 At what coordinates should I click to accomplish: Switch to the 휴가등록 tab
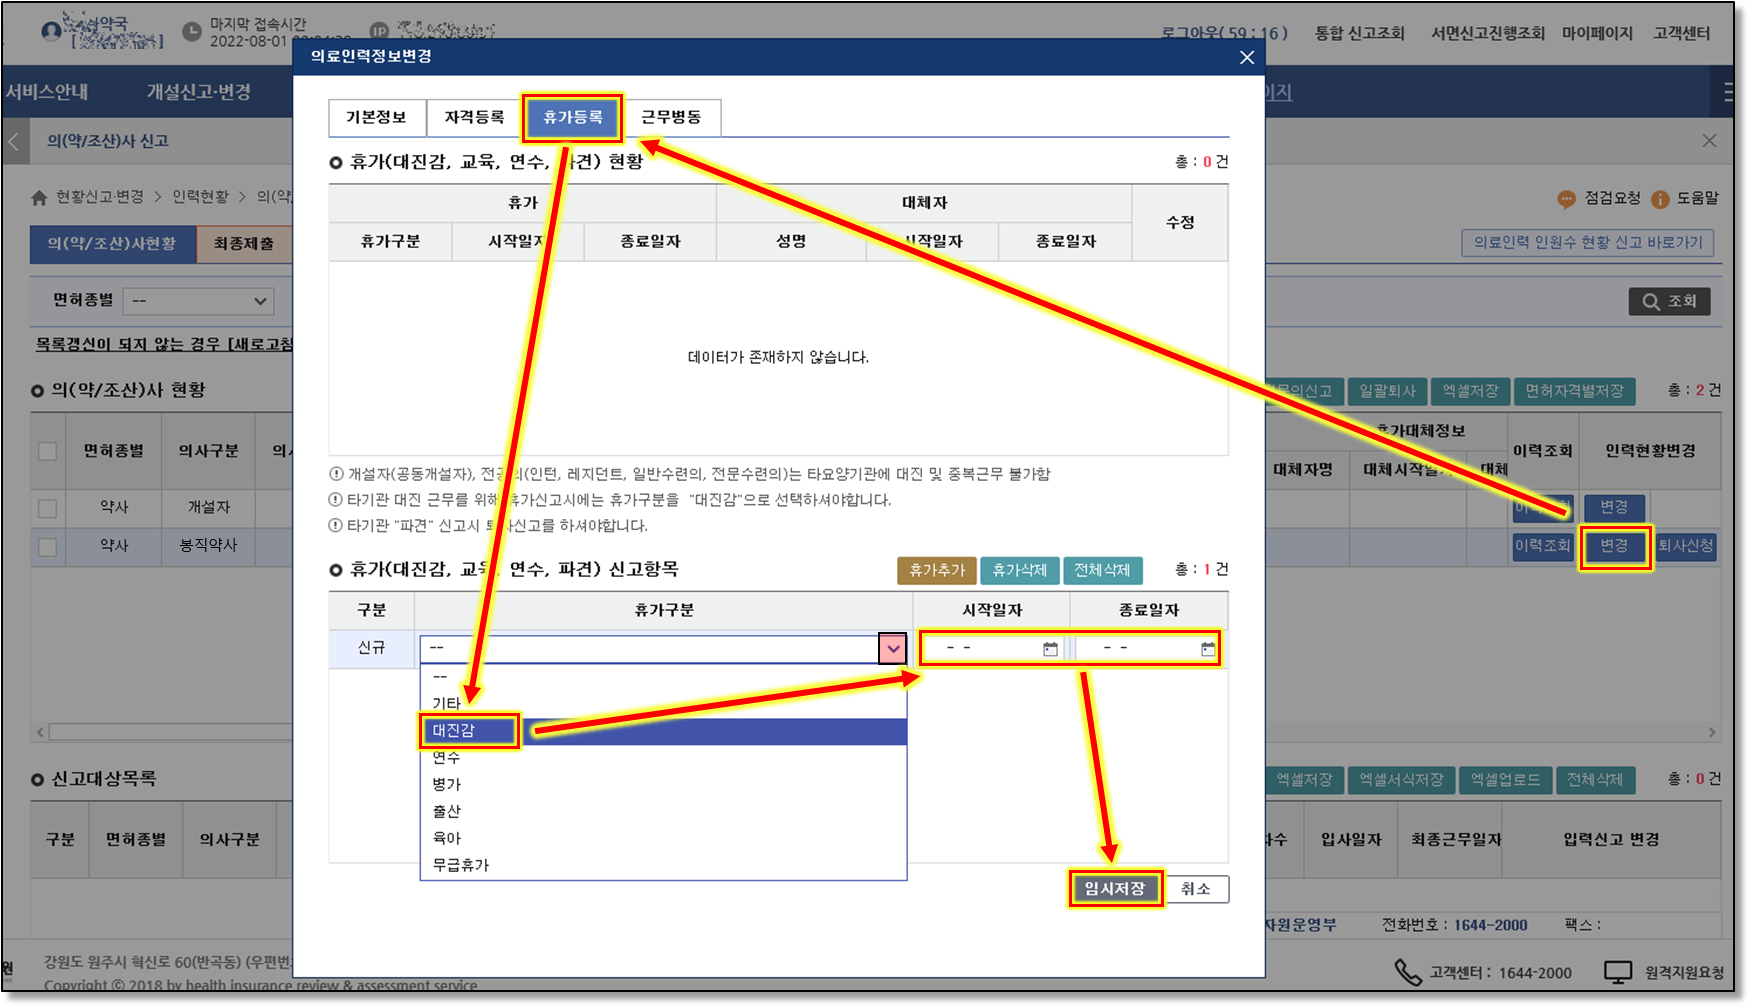coord(572,117)
